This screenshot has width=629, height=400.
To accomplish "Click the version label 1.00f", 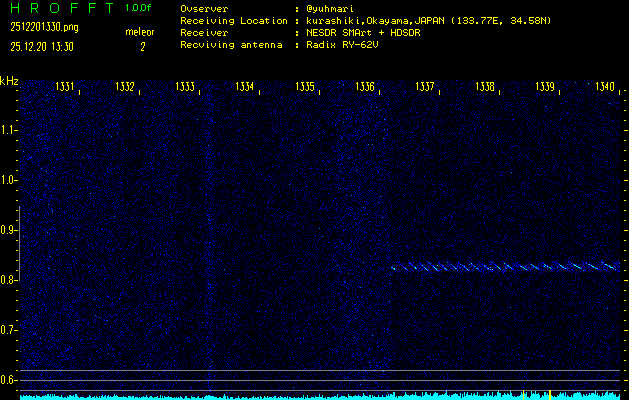I will (139, 8).
